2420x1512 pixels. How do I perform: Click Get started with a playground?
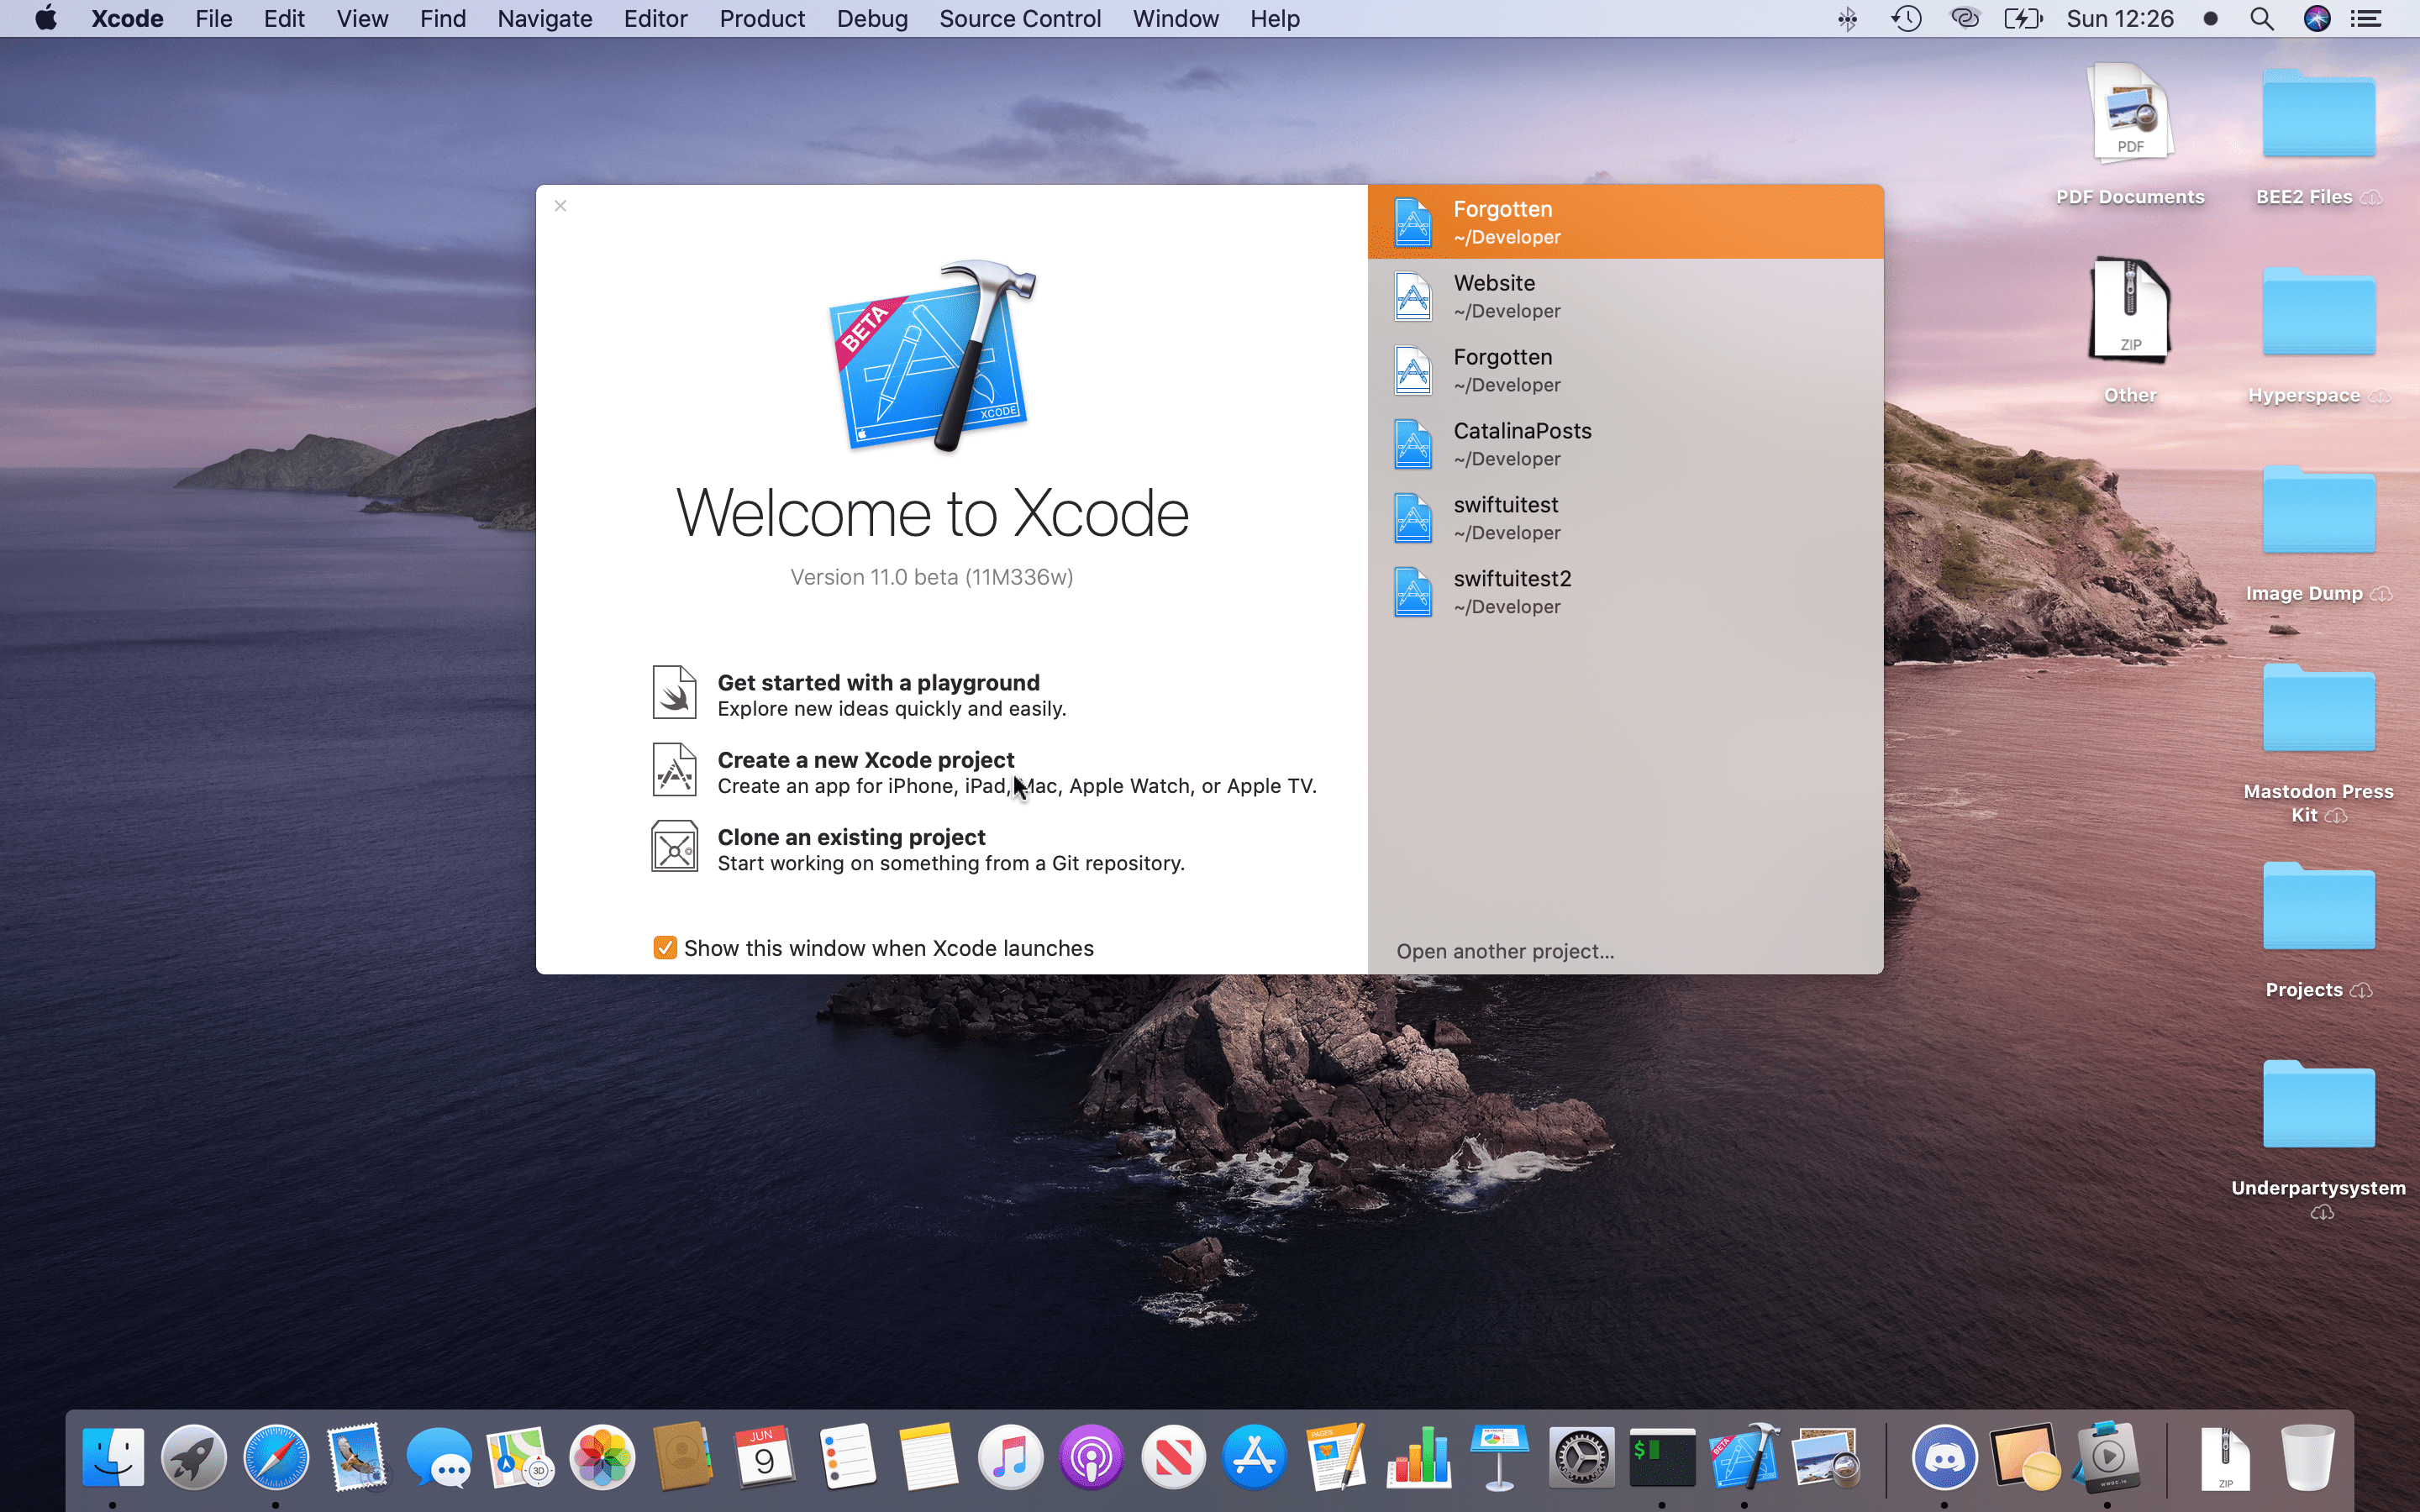[878, 682]
